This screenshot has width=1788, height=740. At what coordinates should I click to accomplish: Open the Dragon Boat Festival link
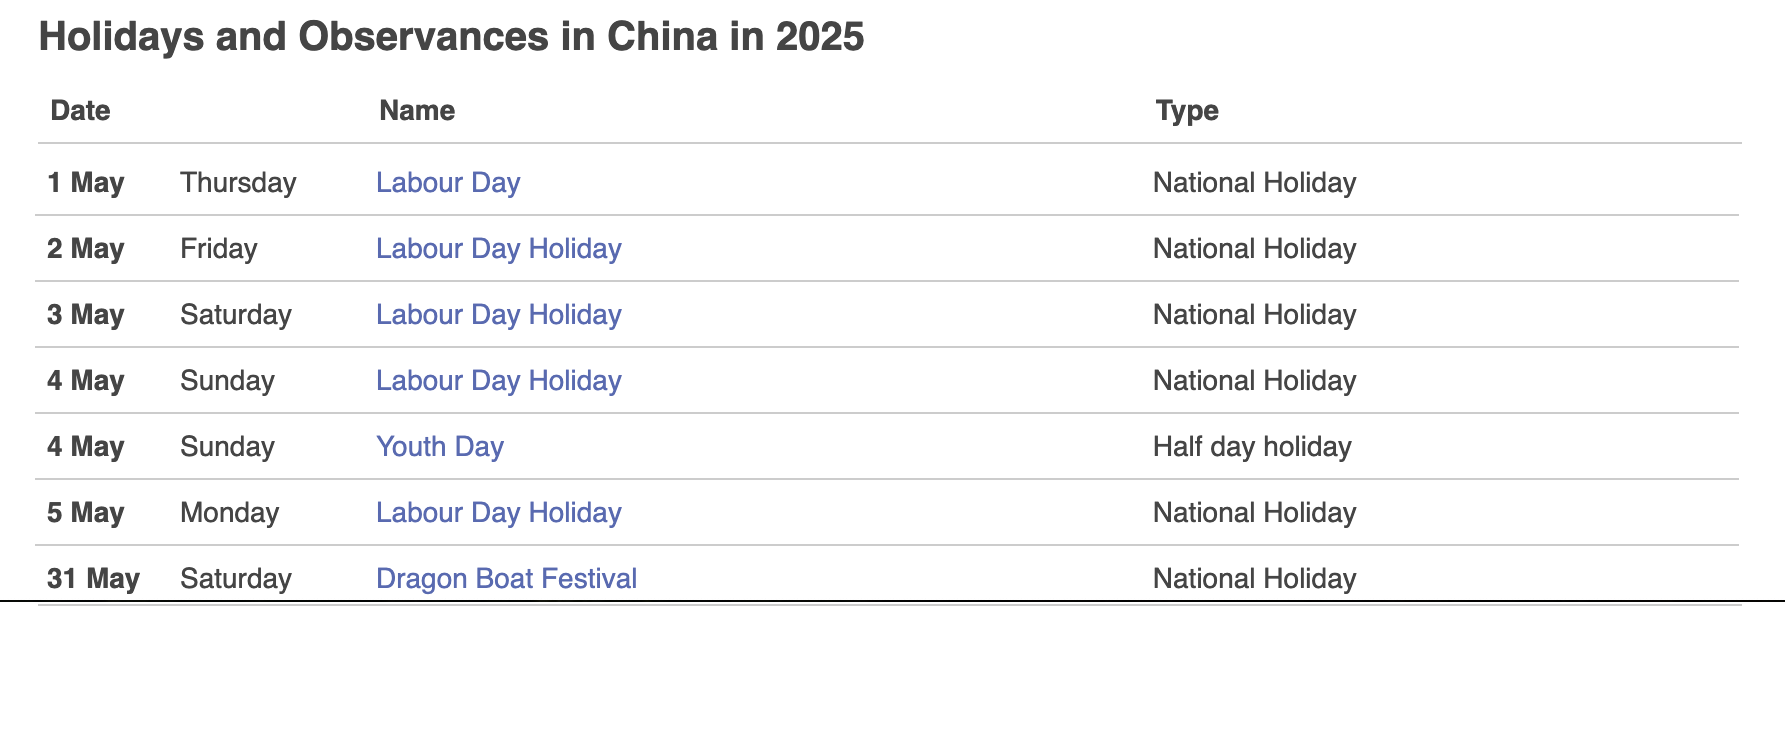pos(507,578)
